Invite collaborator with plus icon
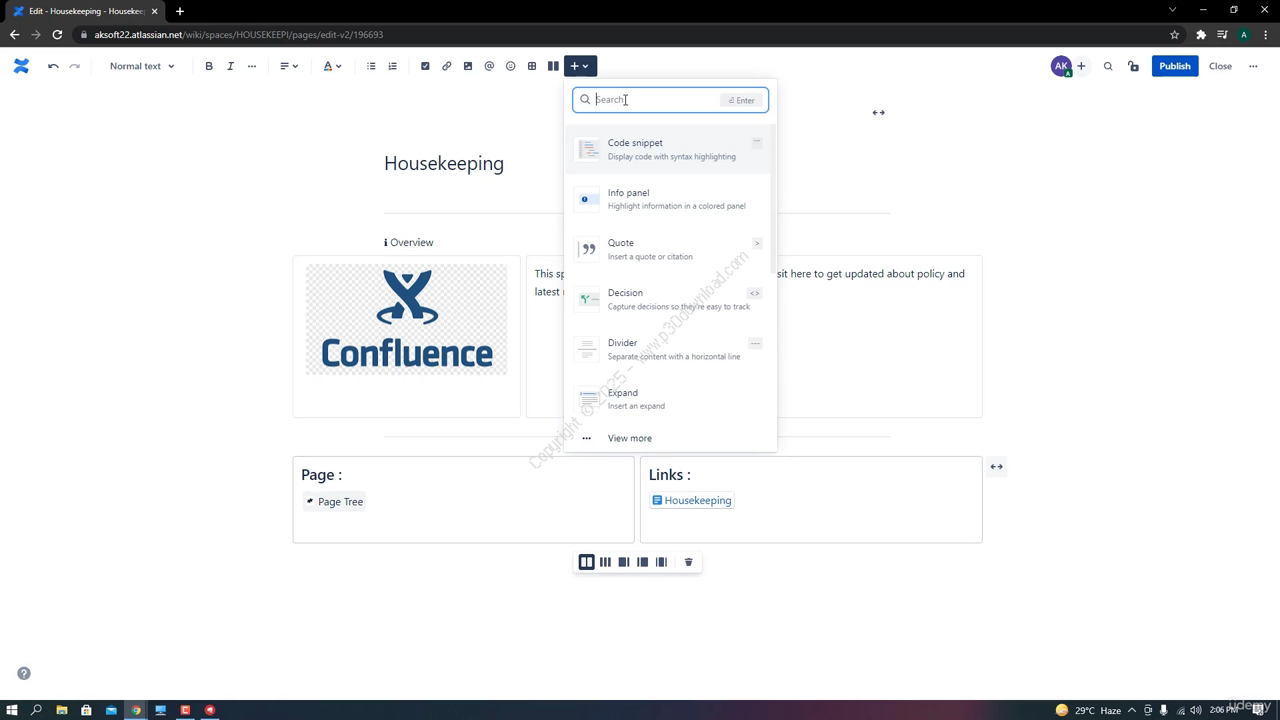 tap(1081, 66)
